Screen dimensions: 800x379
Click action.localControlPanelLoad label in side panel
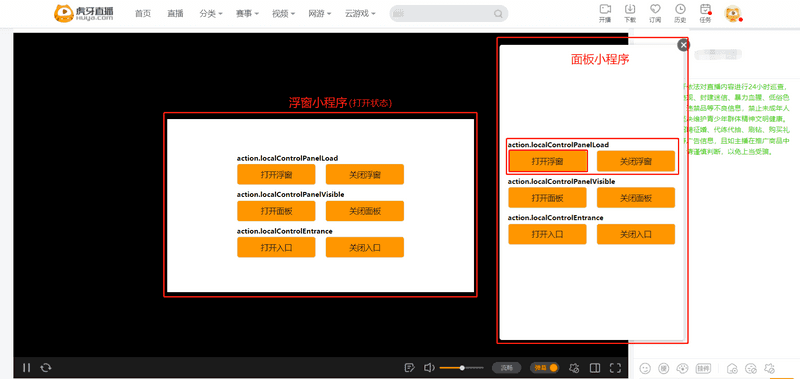pyautogui.click(x=558, y=145)
